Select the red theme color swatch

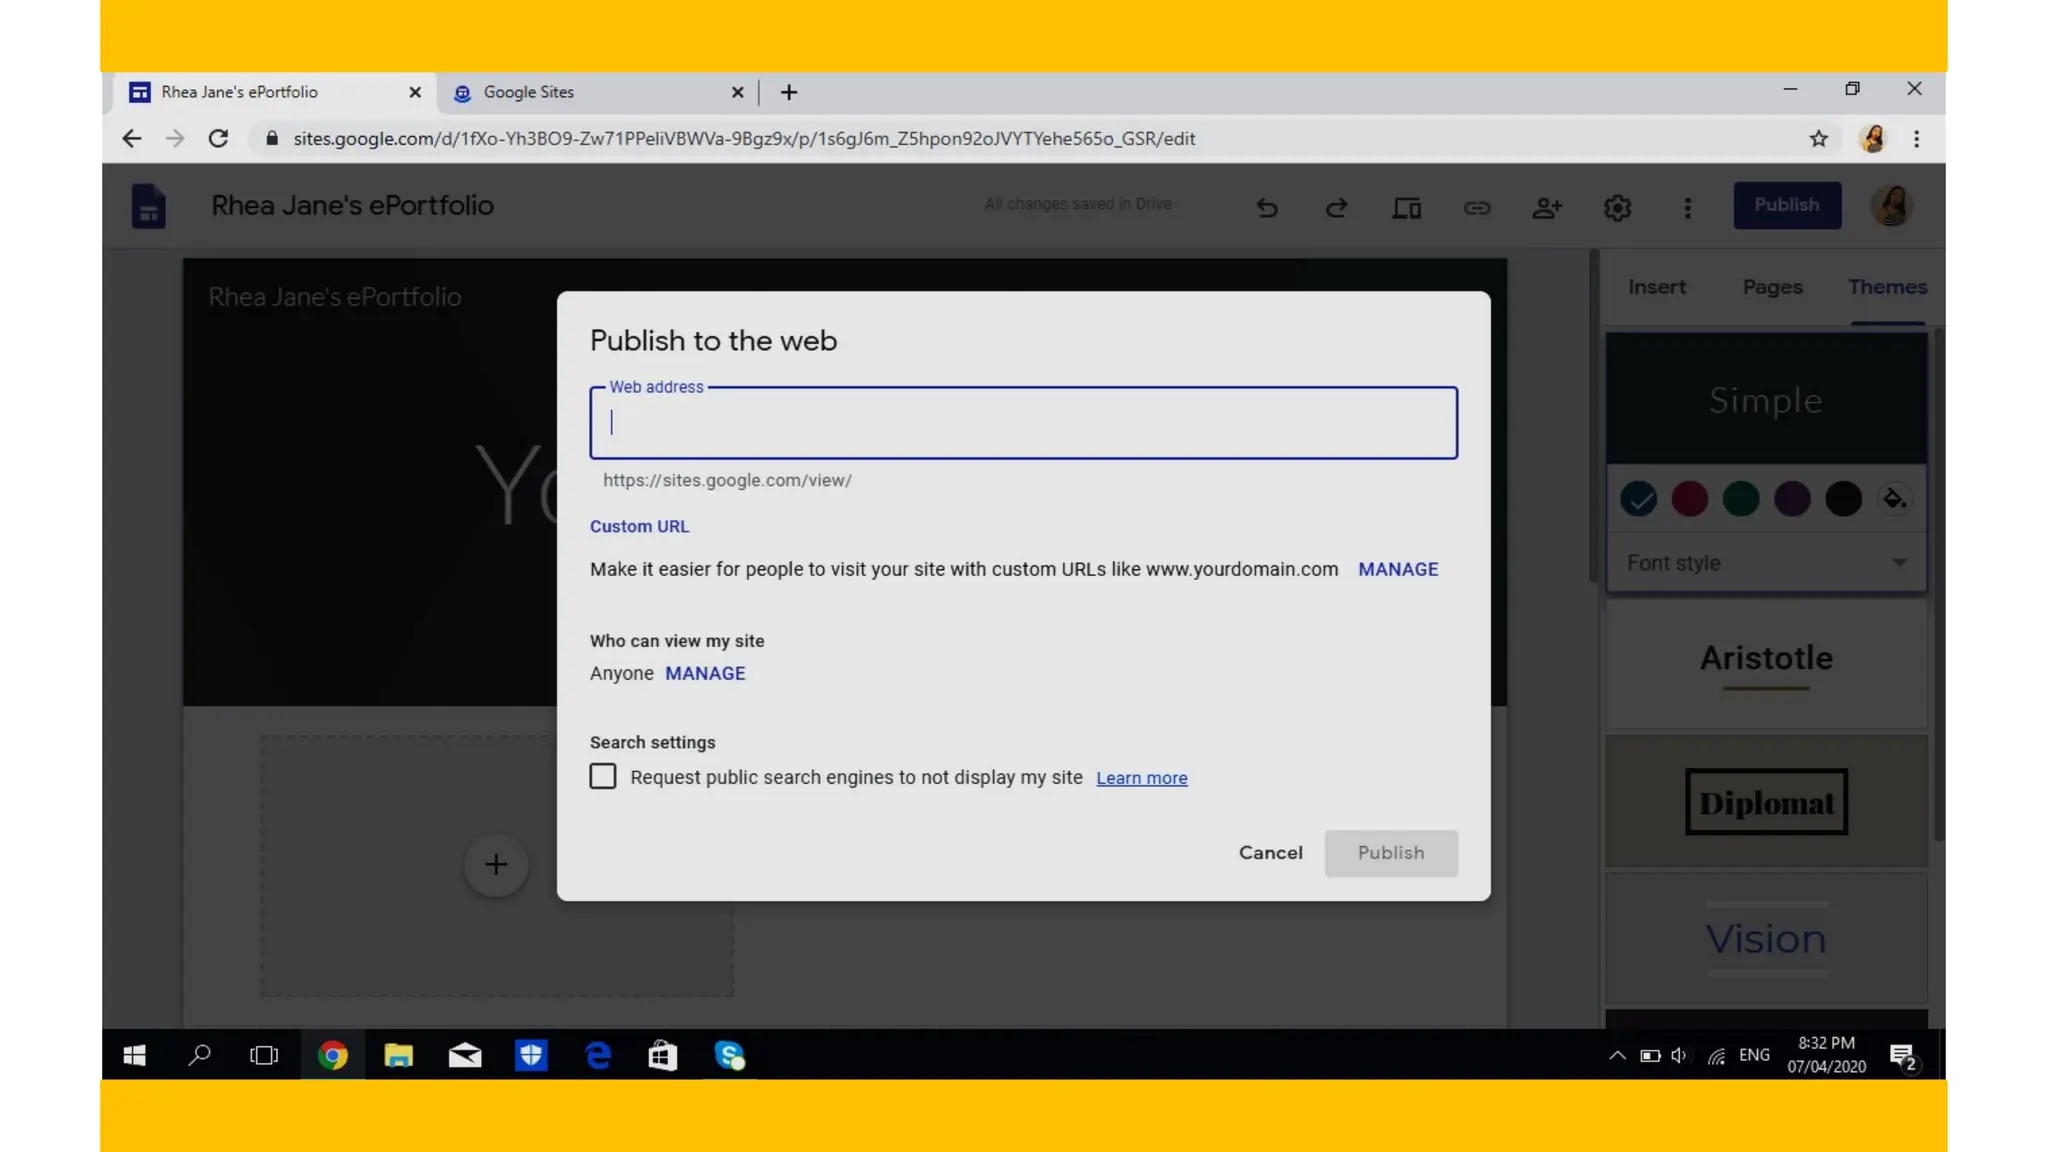(1689, 499)
